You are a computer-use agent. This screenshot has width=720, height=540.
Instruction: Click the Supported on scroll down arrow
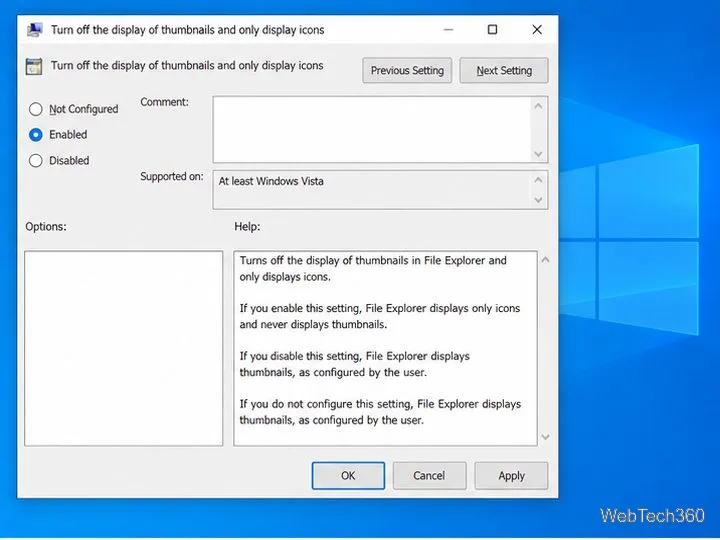pos(539,200)
